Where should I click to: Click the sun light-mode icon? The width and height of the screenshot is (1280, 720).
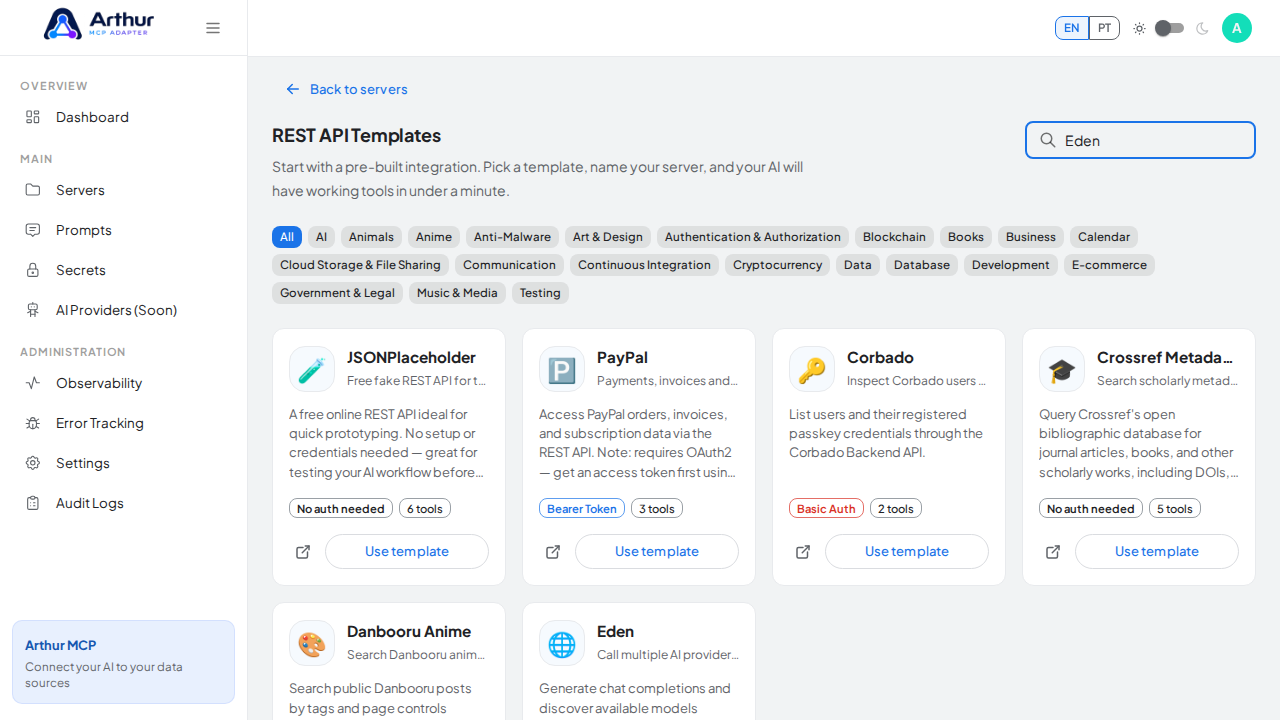point(1139,28)
